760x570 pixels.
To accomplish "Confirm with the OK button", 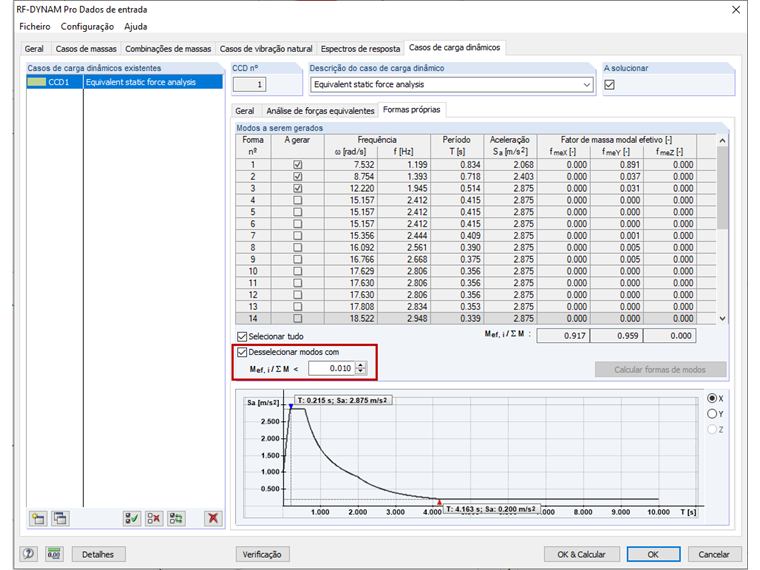I will [653, 554].
